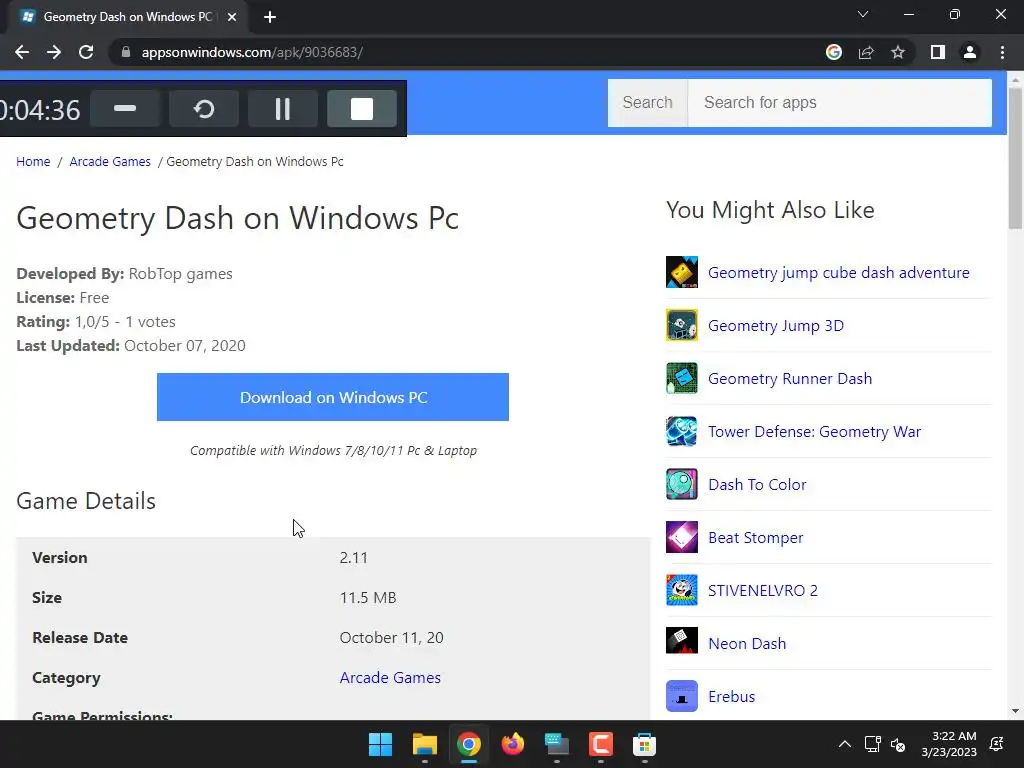Click the Geometry jump cube dash icon
Image resolution: width=1024 pixels, height=768 pixels.
click(x=682, y=272)
